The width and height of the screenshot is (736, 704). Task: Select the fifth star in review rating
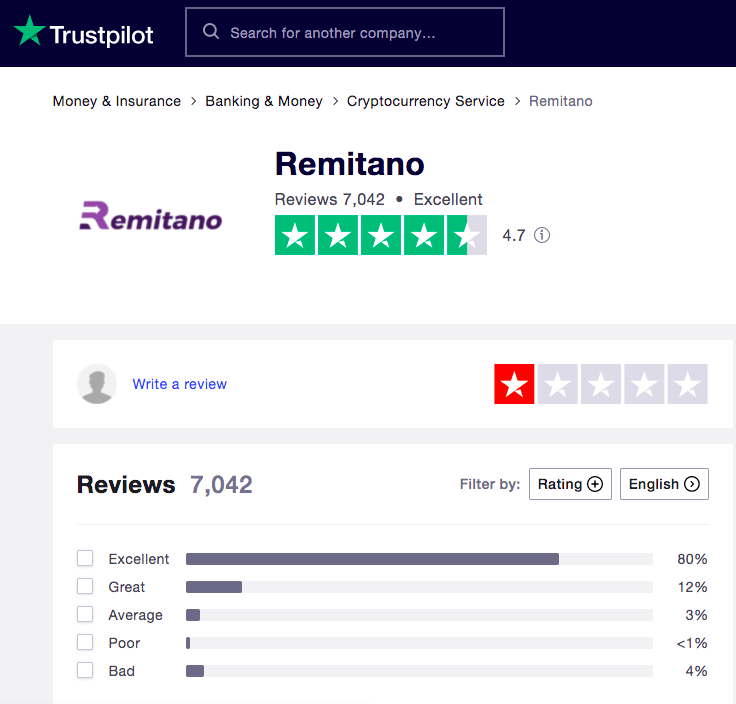[x=688, y=384]
